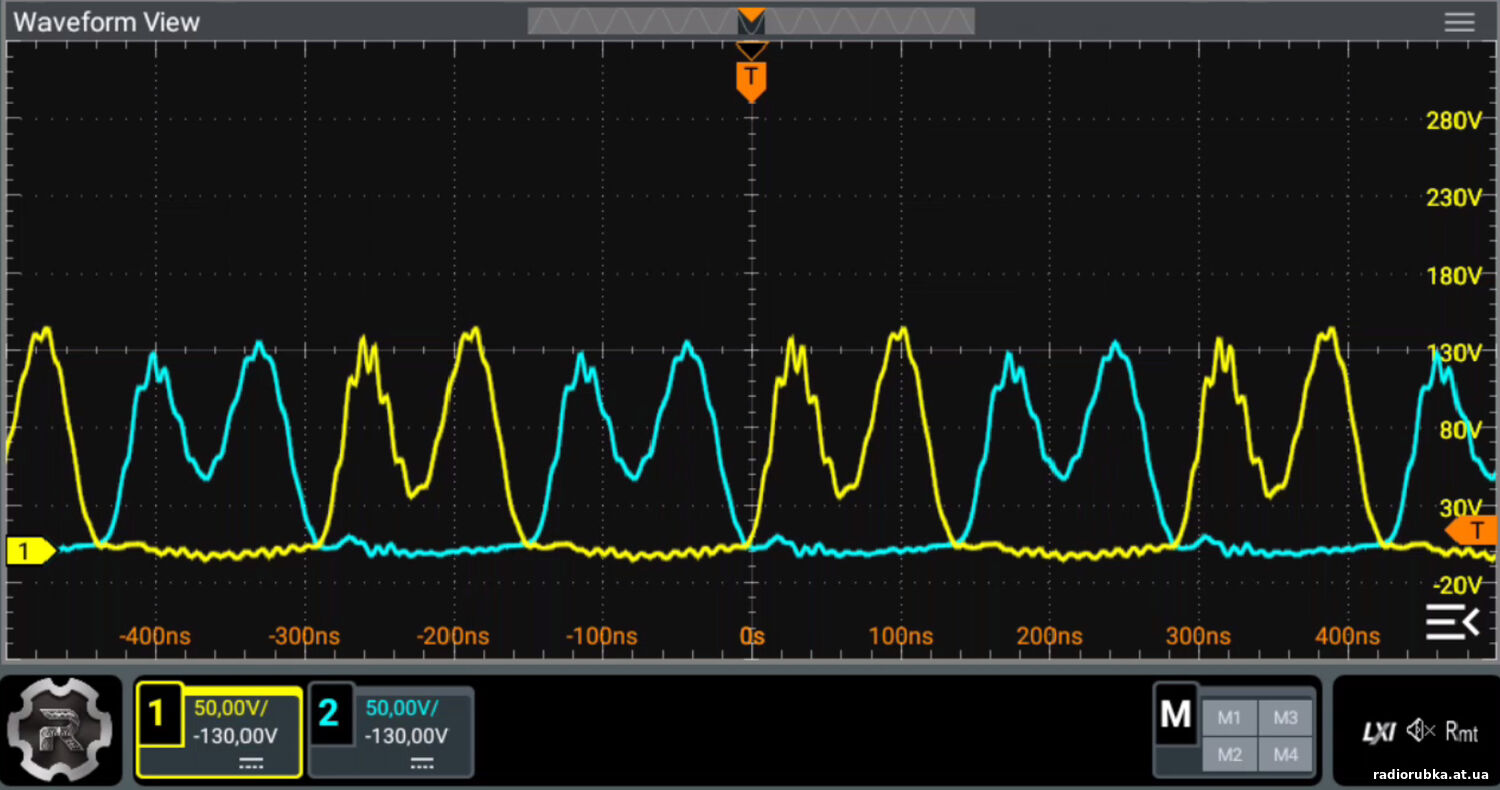Select the orange trigger position marker at top
This screenshot has width=1500, height=790.
(751, 79)
